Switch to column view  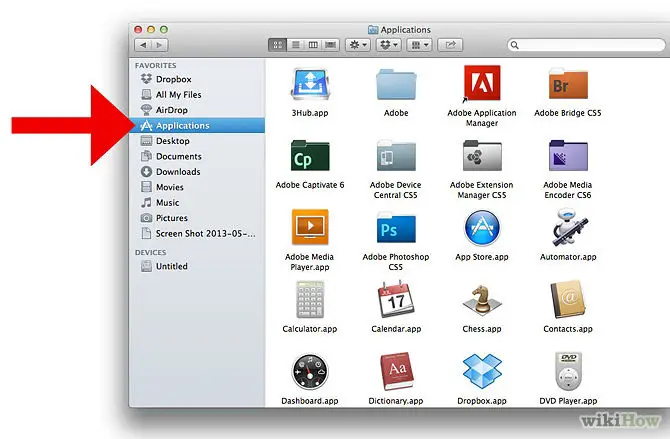point(313,44)
